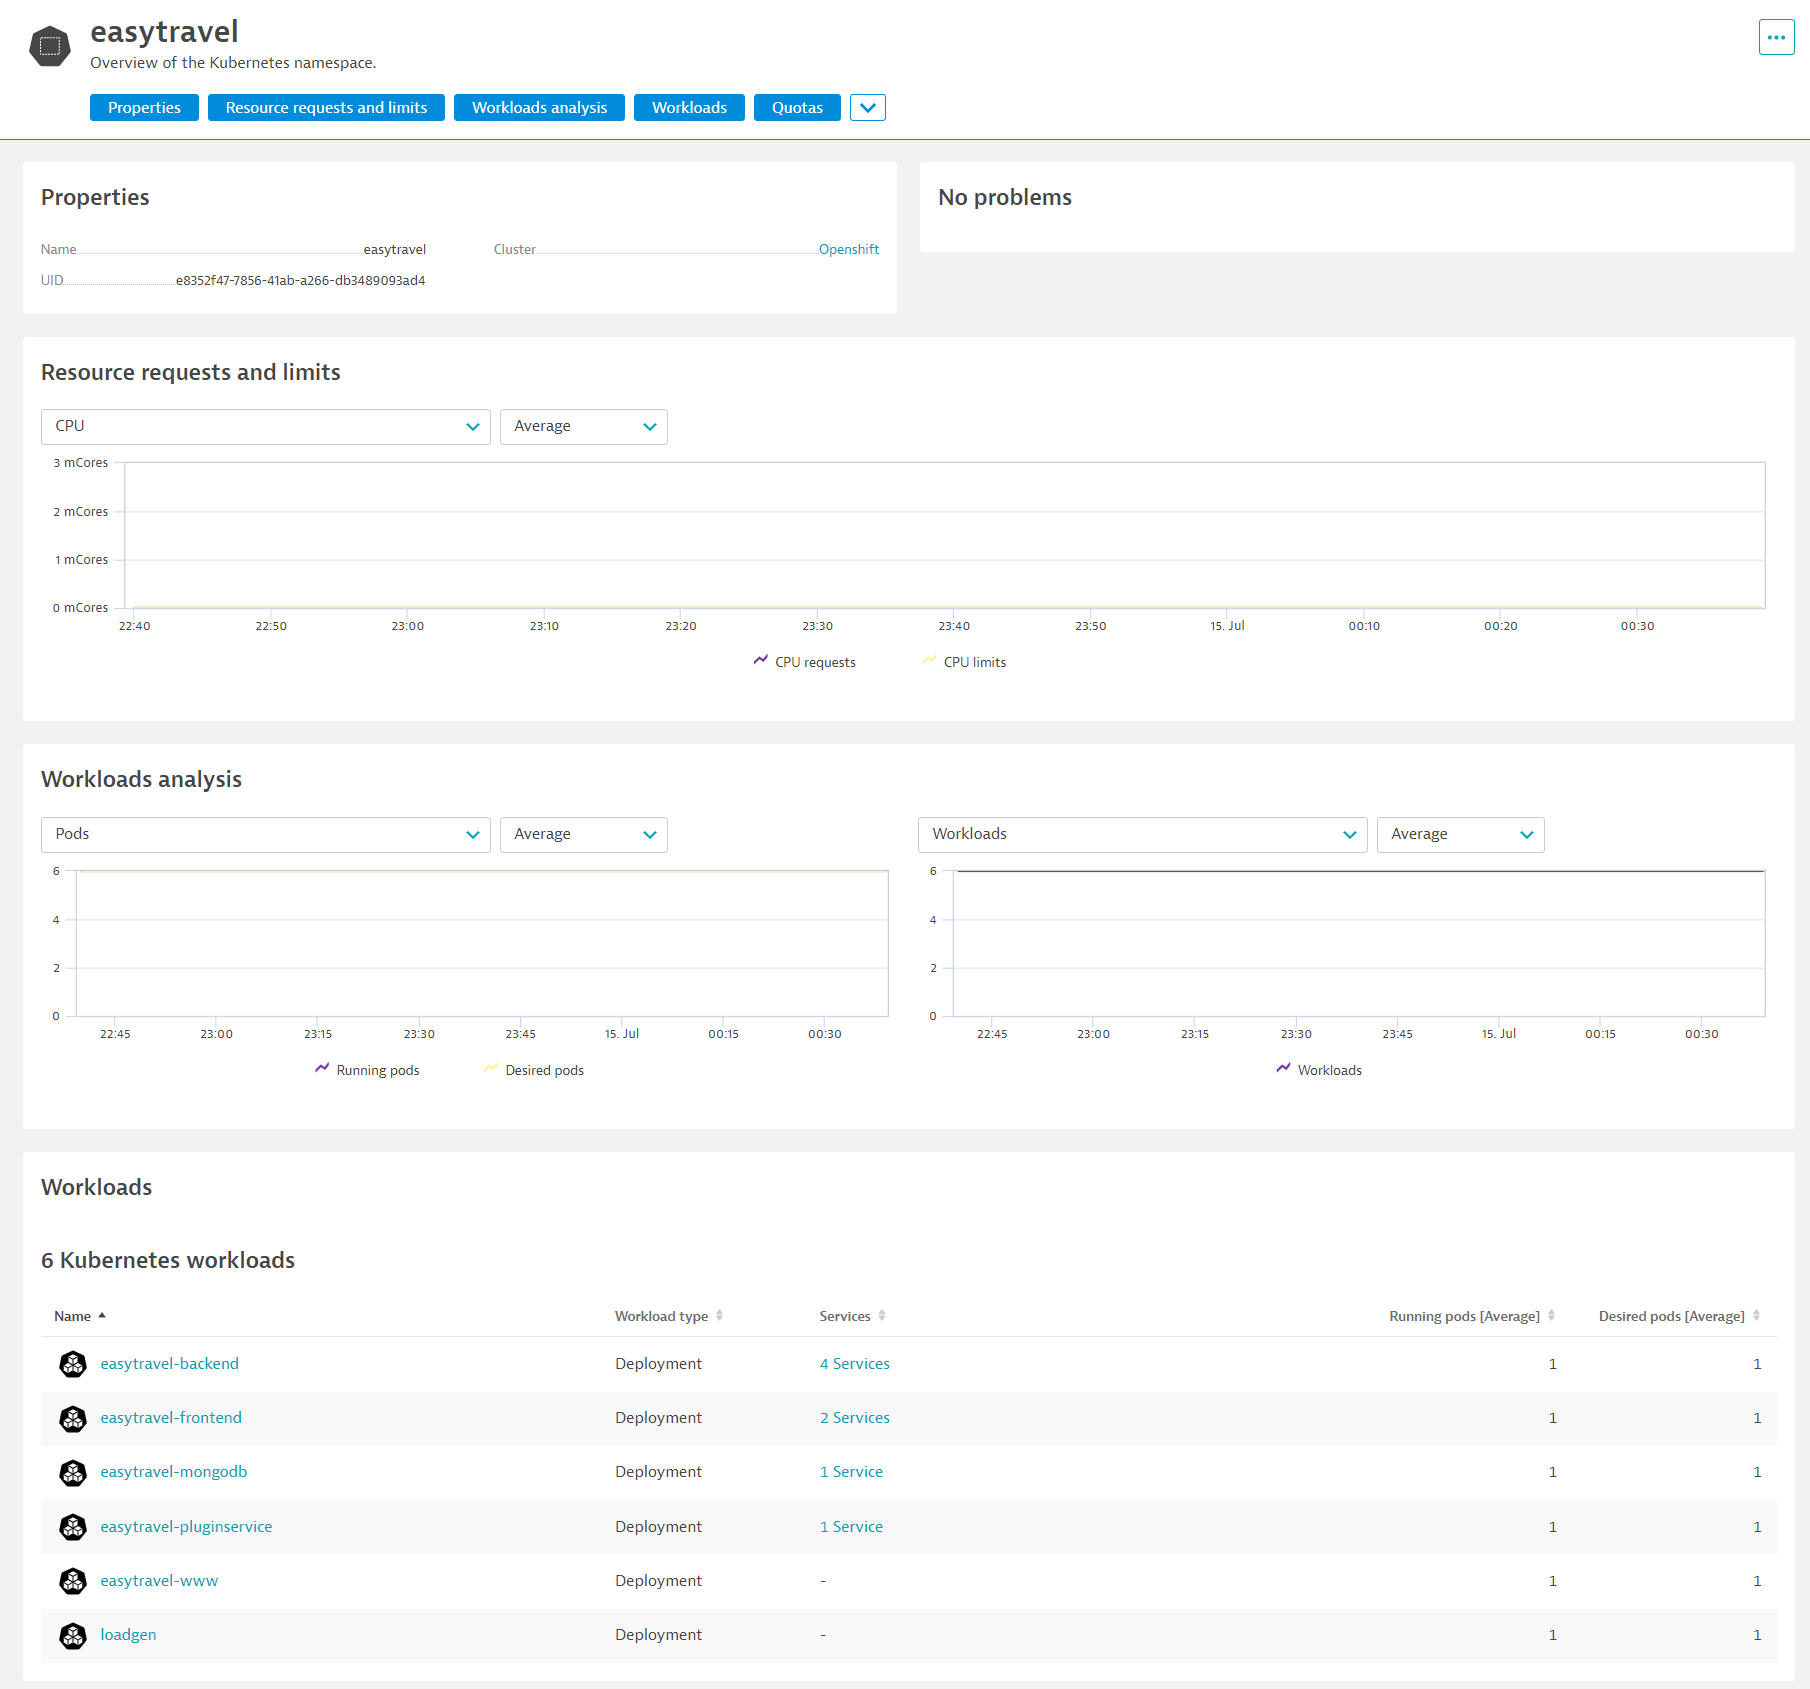Jump to Workloads analysis tab

[x=539, y=107]
